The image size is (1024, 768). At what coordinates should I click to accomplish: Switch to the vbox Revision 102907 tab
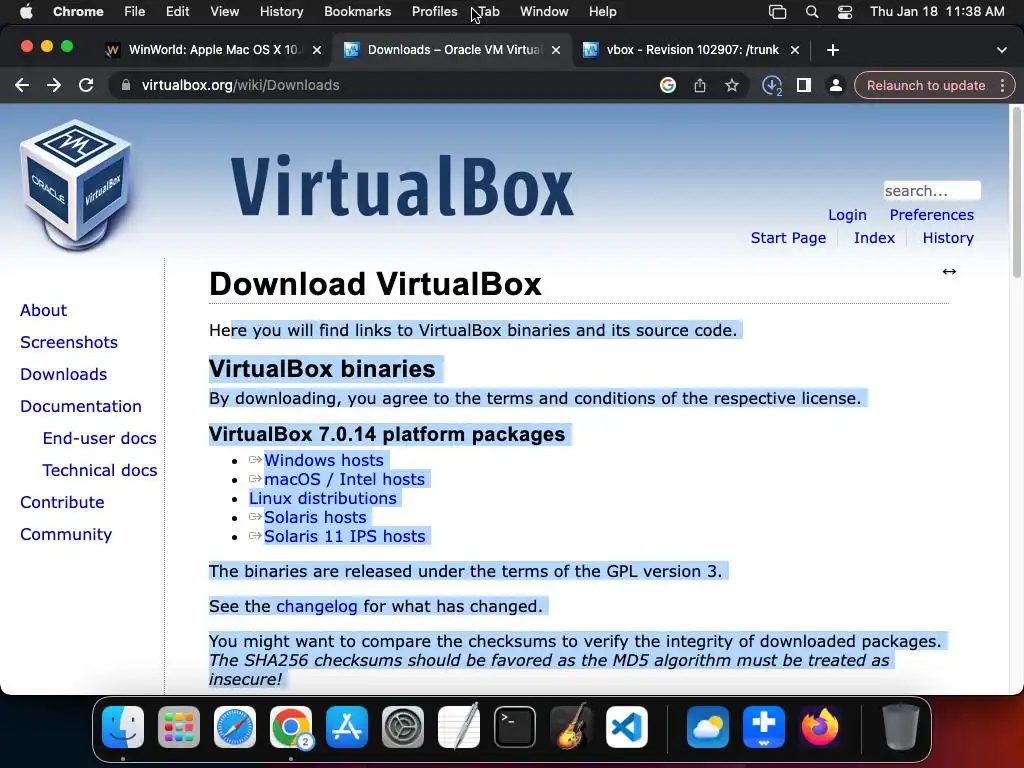pyautogui.click(x=692, y=50)
